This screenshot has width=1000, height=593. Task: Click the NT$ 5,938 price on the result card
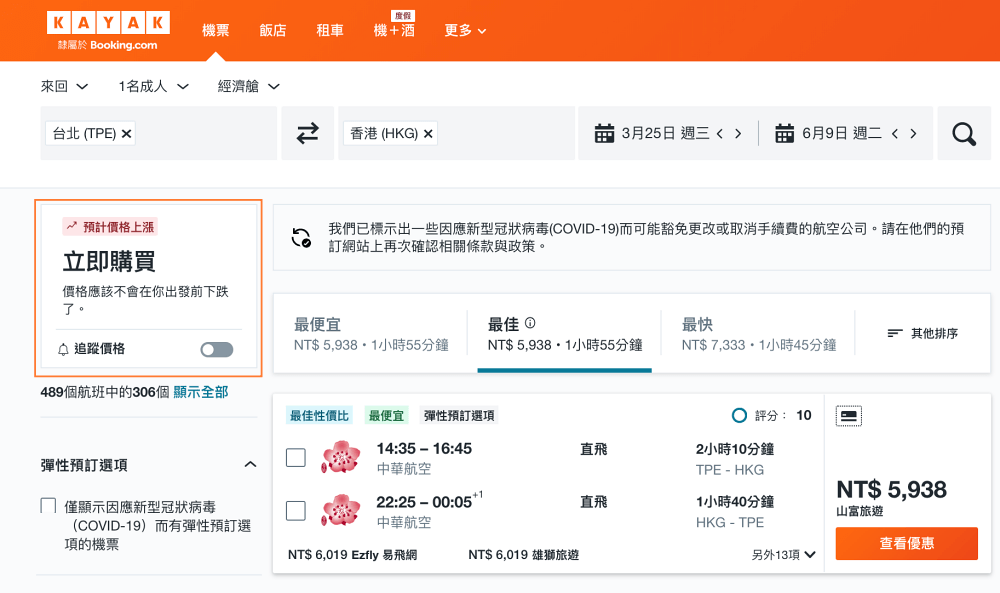[x=892, y=490]
